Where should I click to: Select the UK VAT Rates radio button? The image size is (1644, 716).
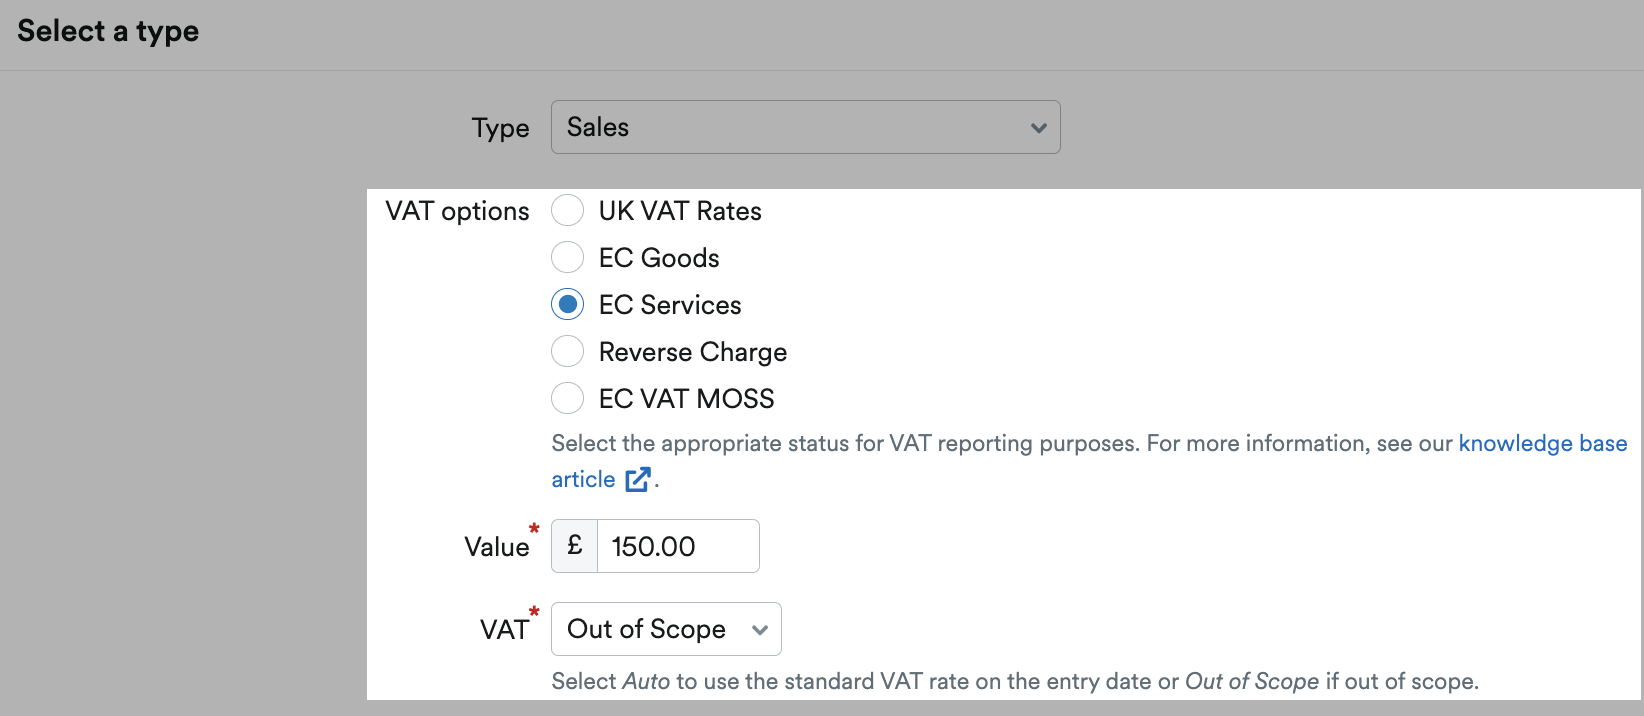point(567,211)
